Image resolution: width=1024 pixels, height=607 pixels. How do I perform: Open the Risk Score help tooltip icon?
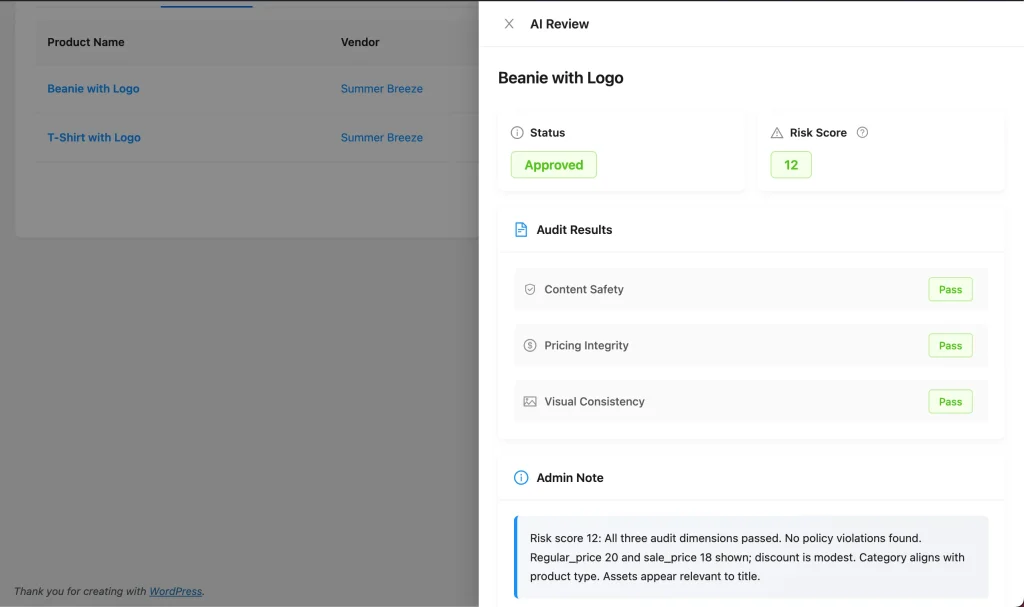click(x=861, y=131)
